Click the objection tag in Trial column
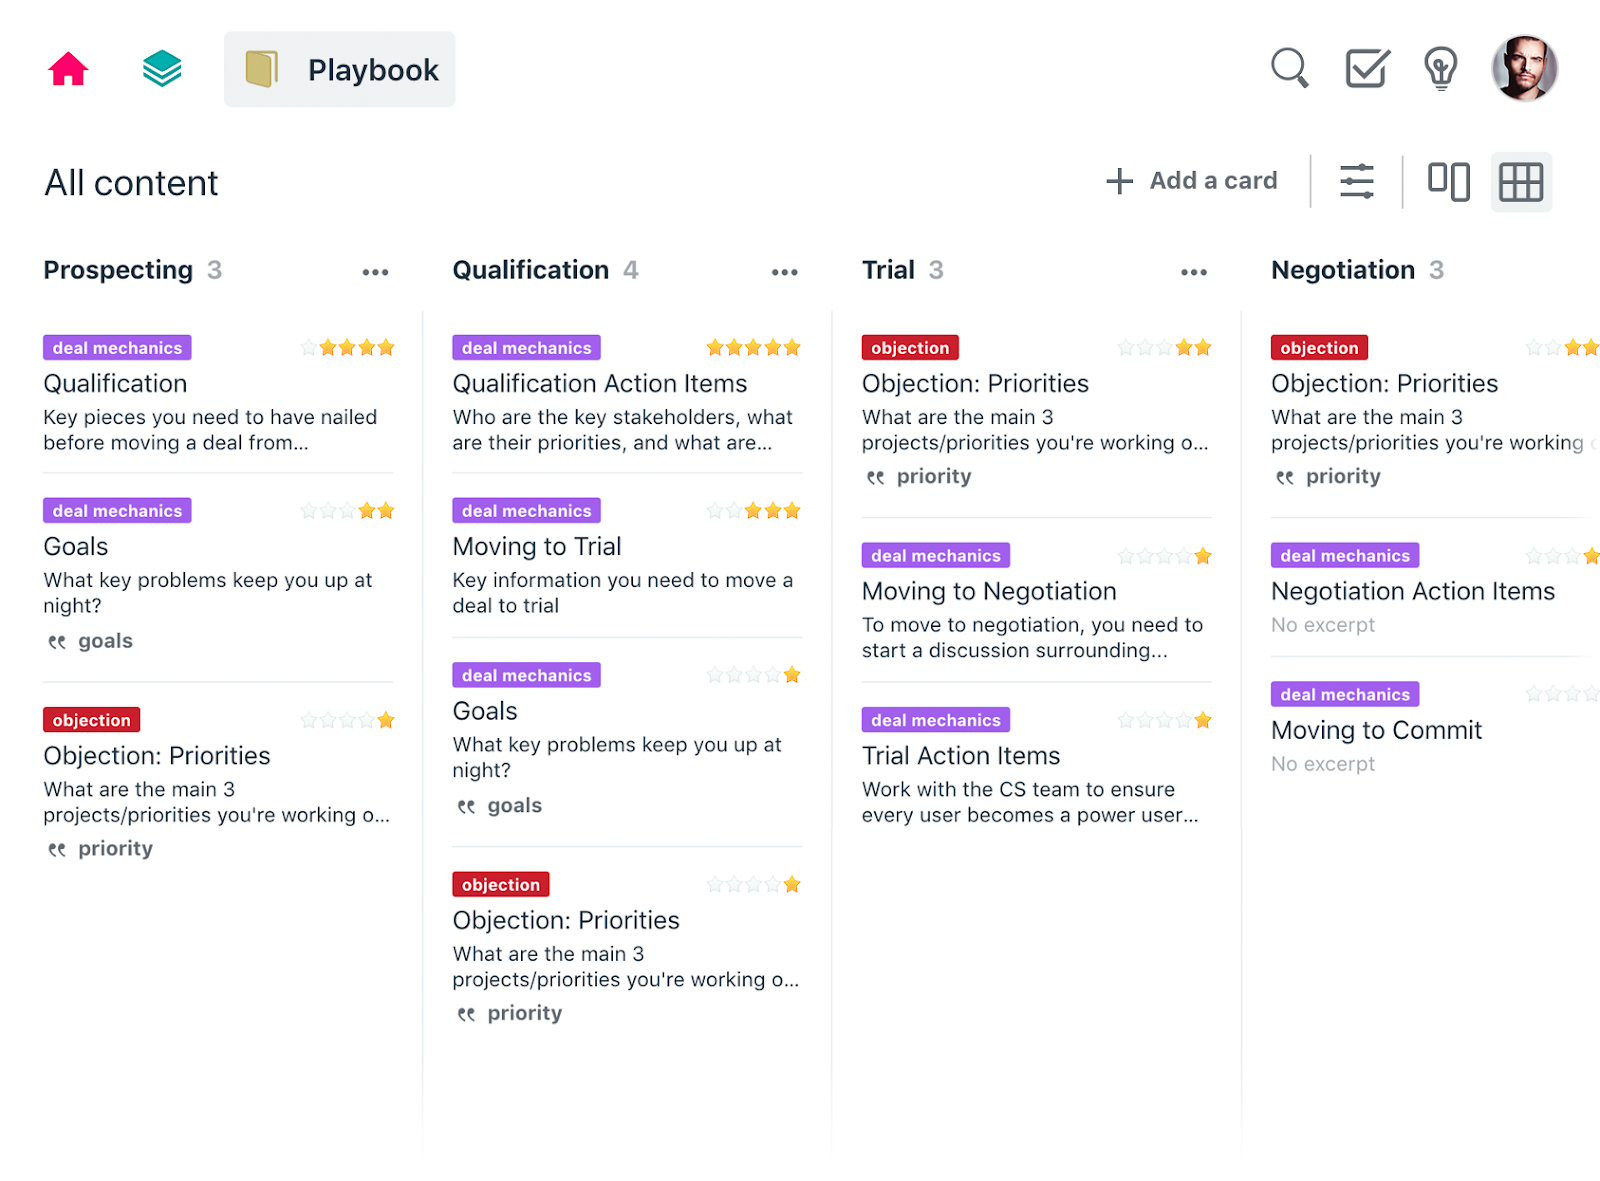1600x1181 pixels. pos(910,348)
